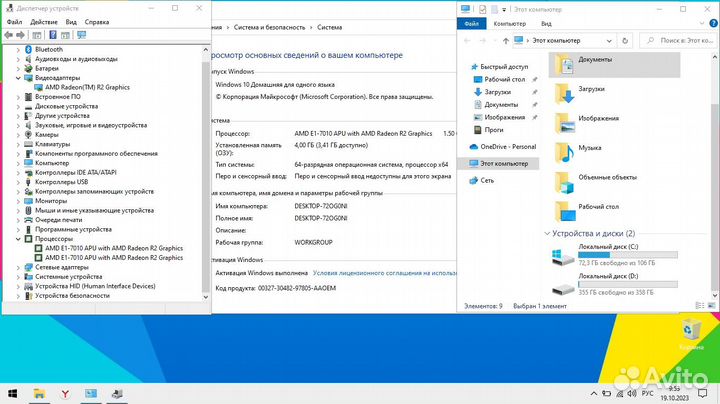Select the Объемные объекты folder icon
720x404 pixels.
[564, 182]
